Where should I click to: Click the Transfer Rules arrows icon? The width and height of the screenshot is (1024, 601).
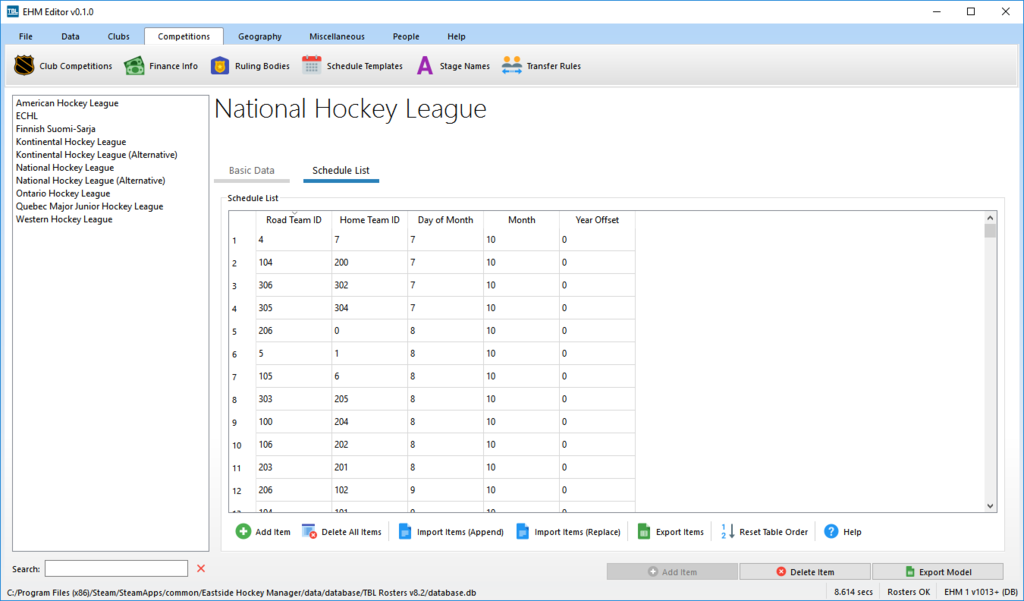click(512, 65)
